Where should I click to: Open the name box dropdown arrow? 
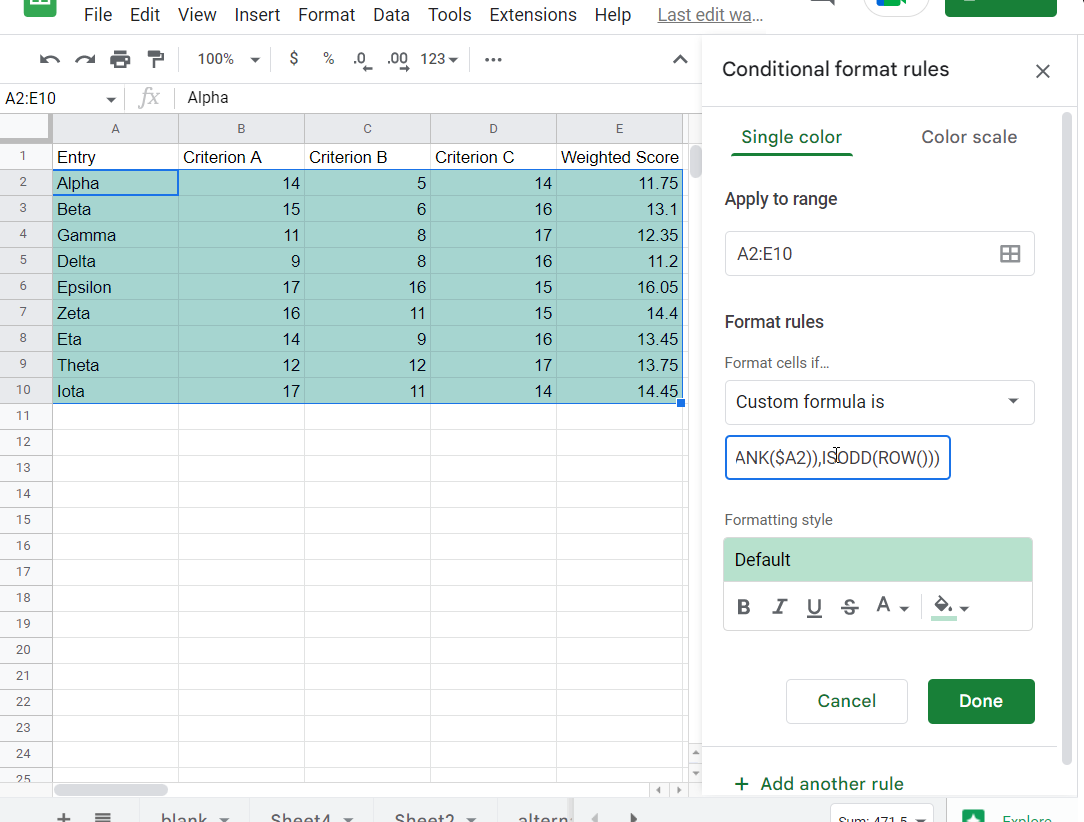coord(111,99)
